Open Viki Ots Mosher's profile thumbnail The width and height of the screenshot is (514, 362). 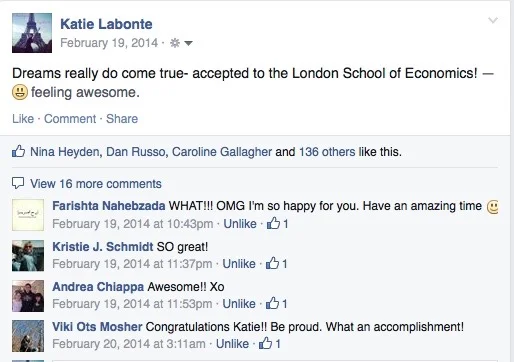click(28, 336)
